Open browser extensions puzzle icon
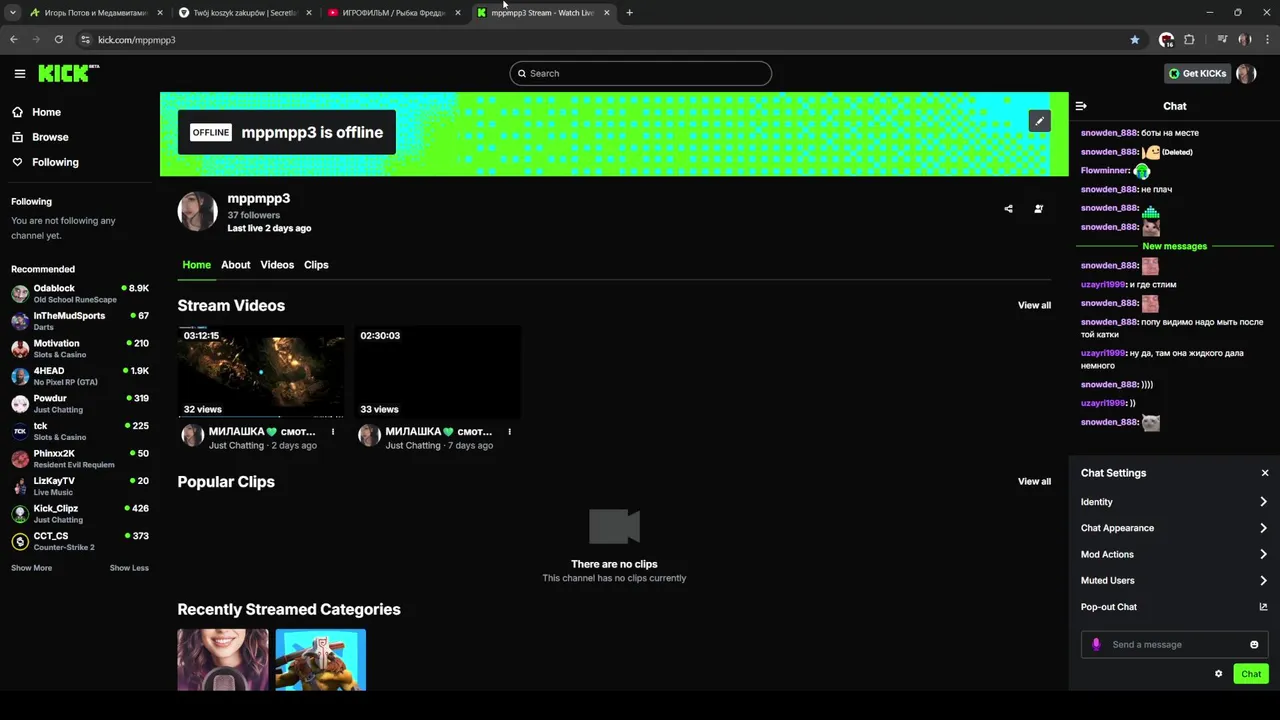 click(x=1189, y=39)
